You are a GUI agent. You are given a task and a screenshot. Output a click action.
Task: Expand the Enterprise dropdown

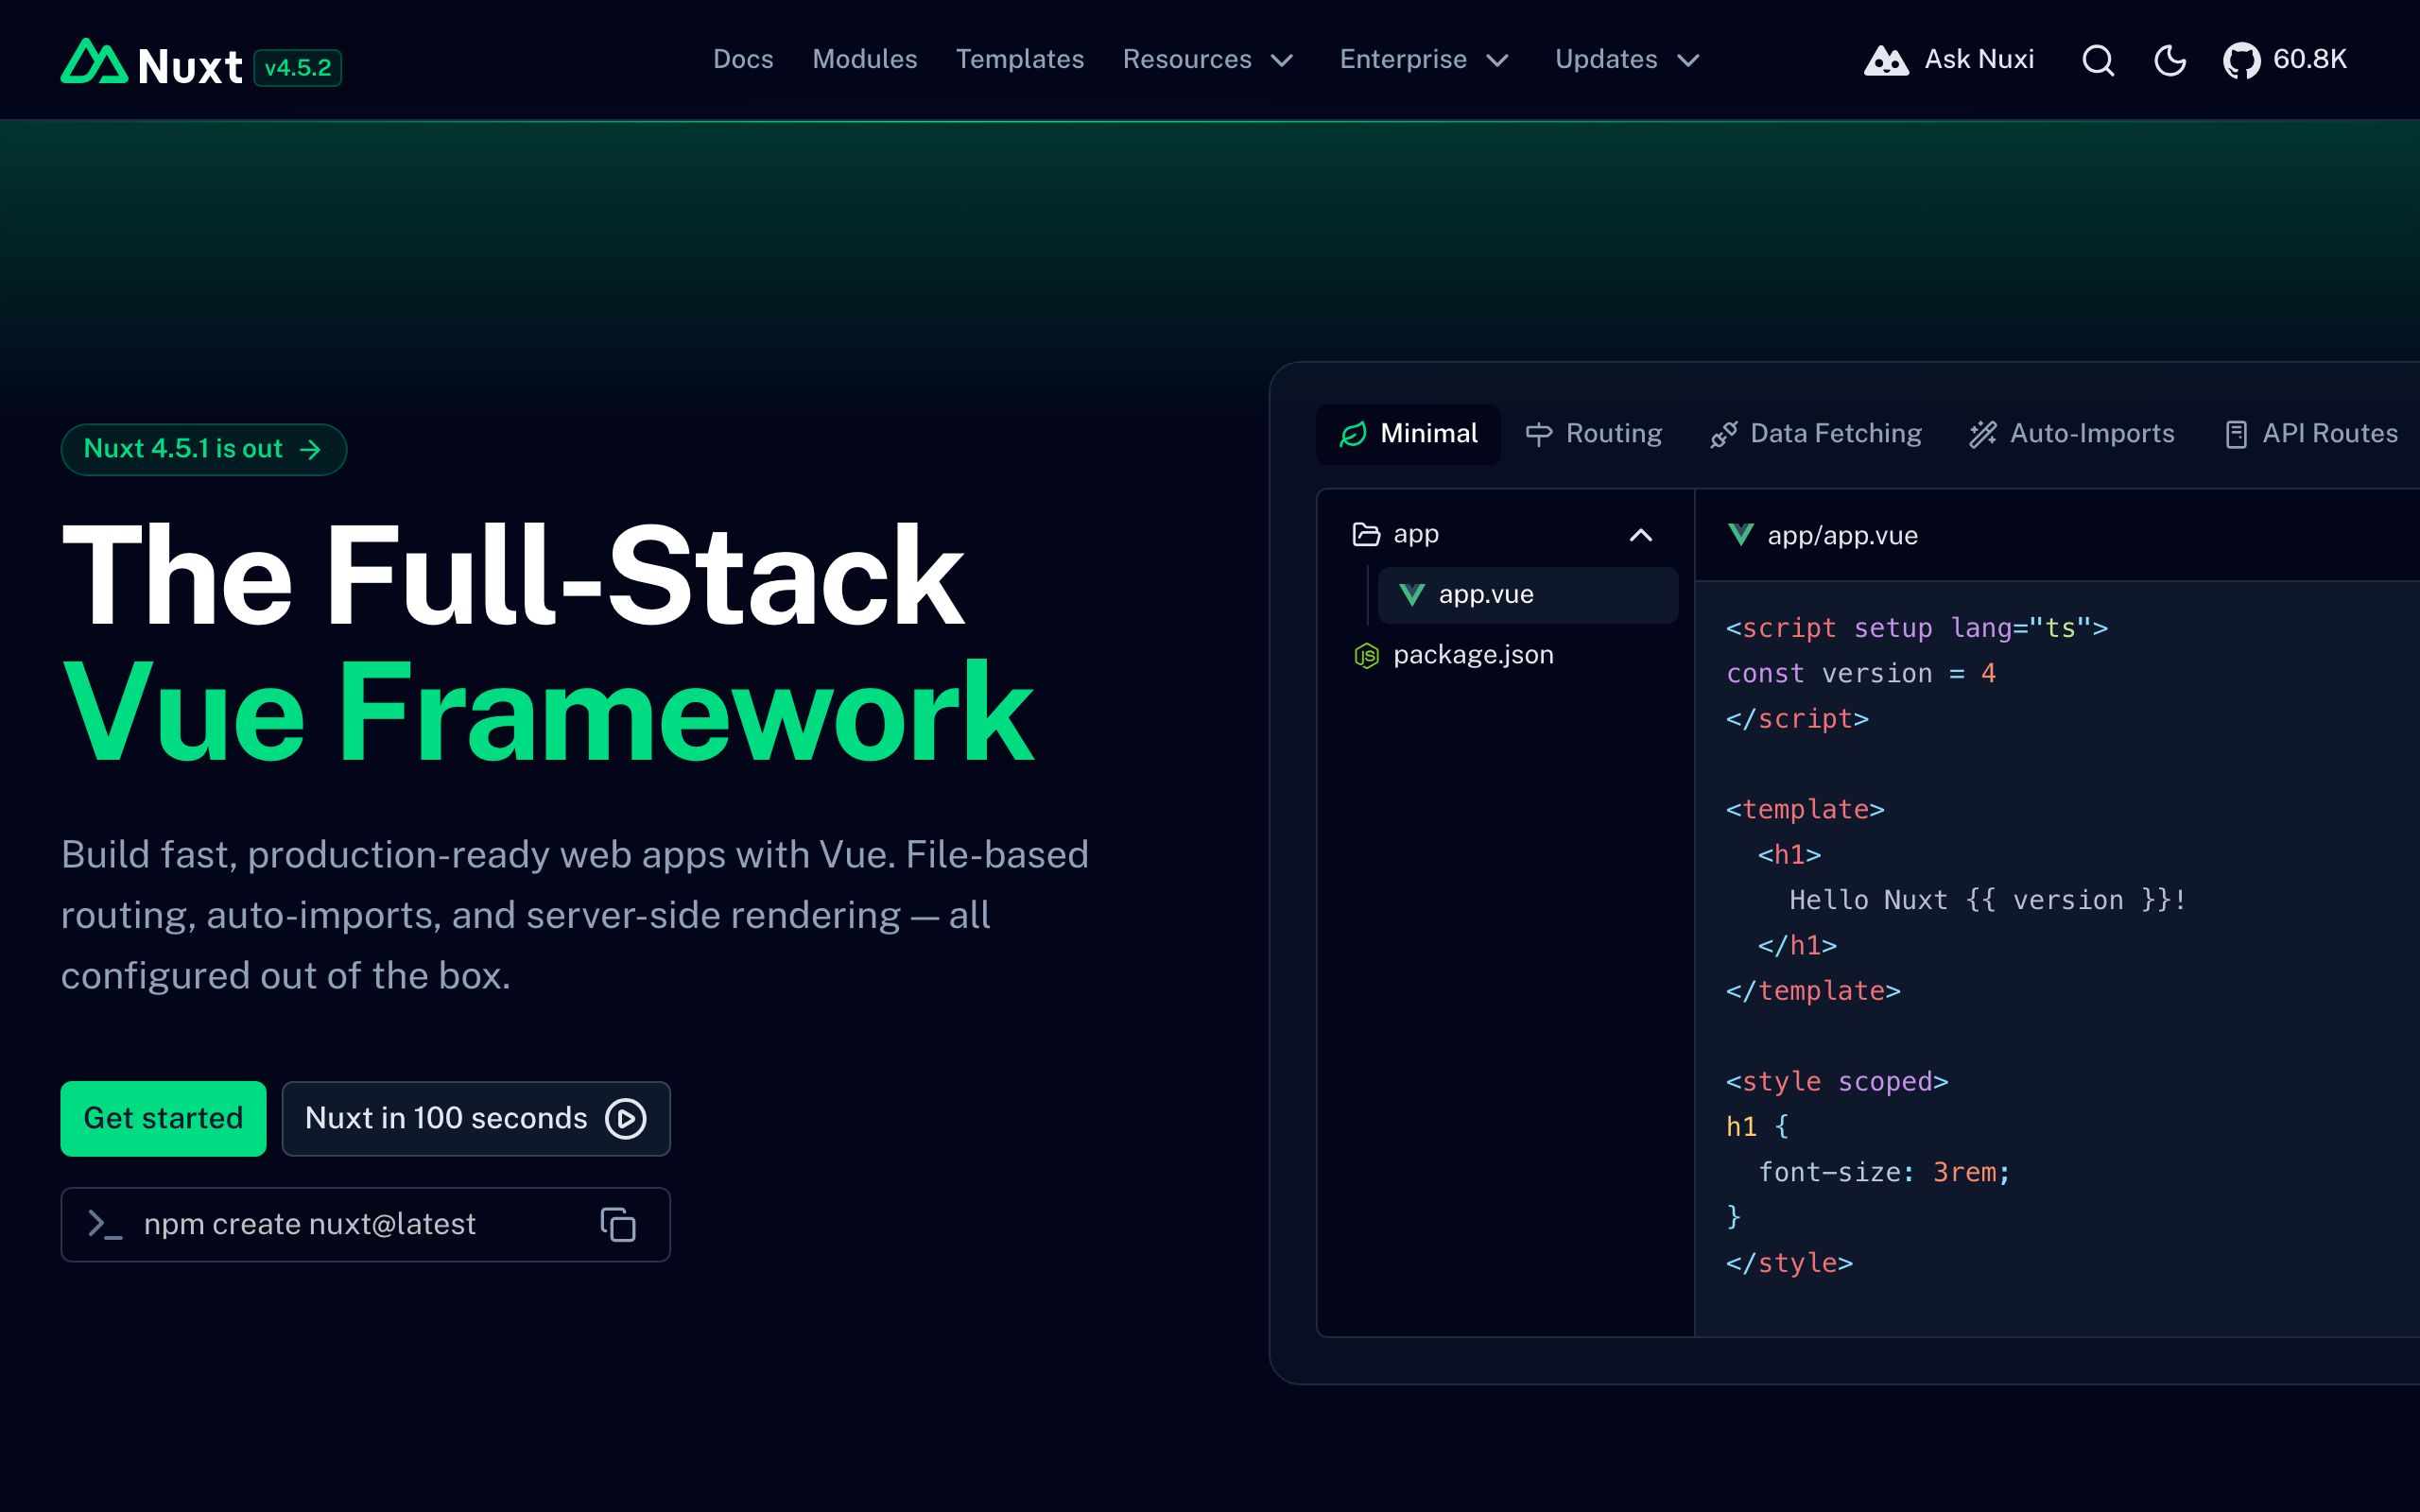point(1424,59)
